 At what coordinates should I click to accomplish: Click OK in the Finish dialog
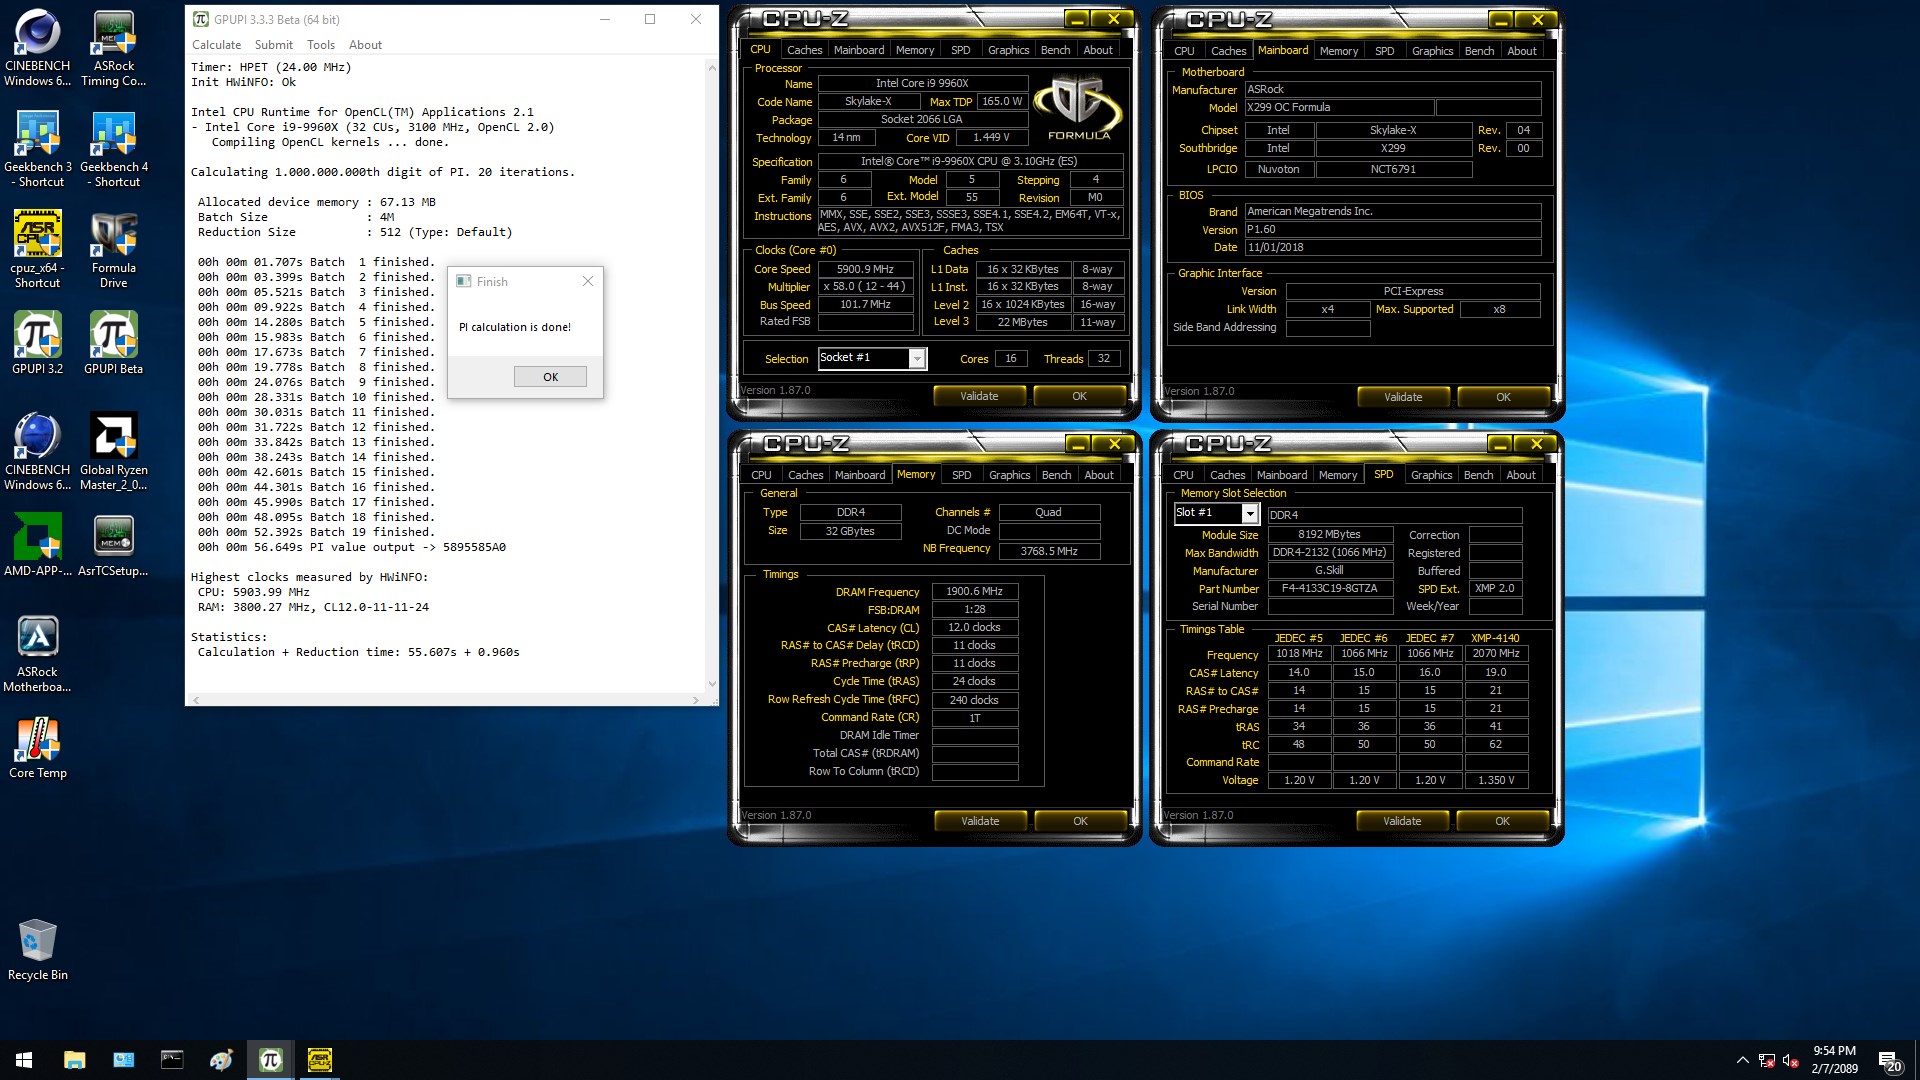click(x=550, y=377)
